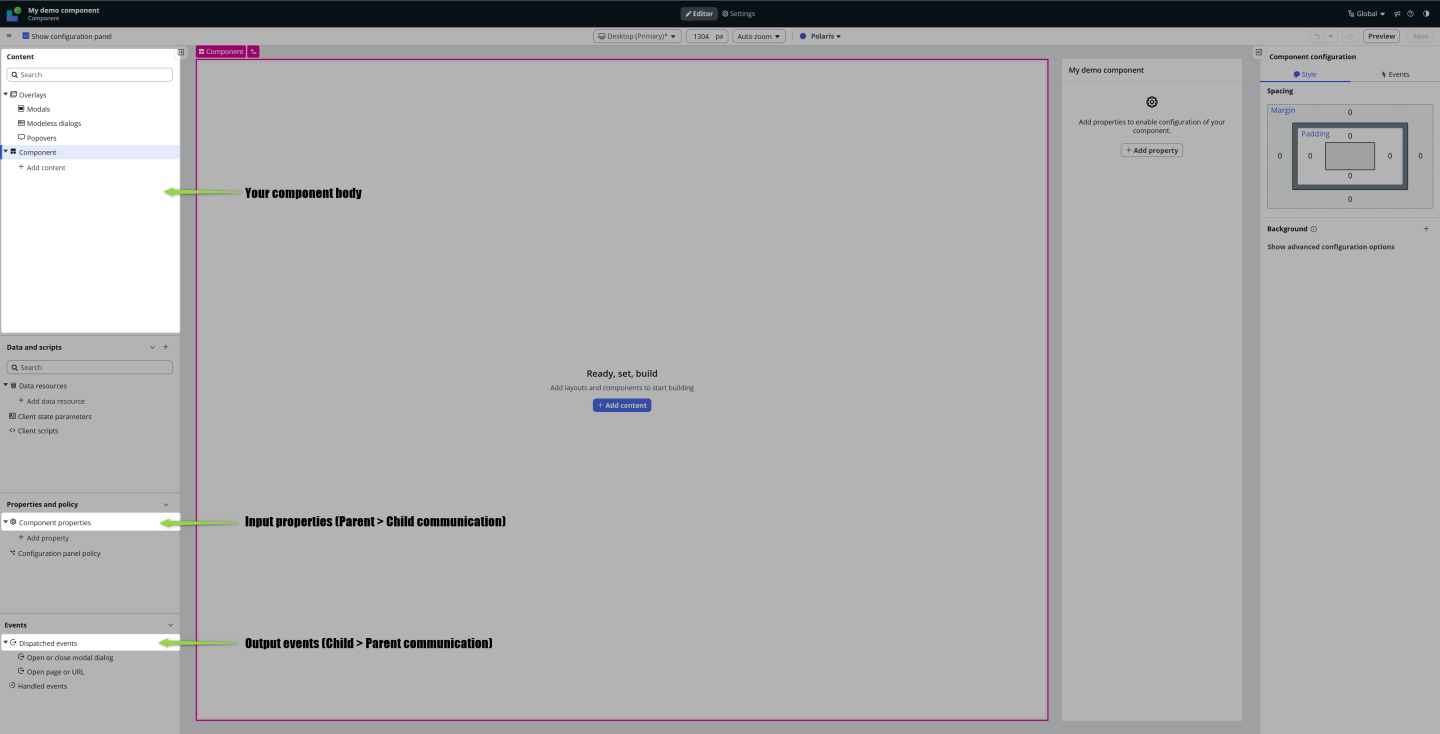
Task: Open announcements via the megaphone icon
Action: pyautogui.click(x=1397, y=13)
